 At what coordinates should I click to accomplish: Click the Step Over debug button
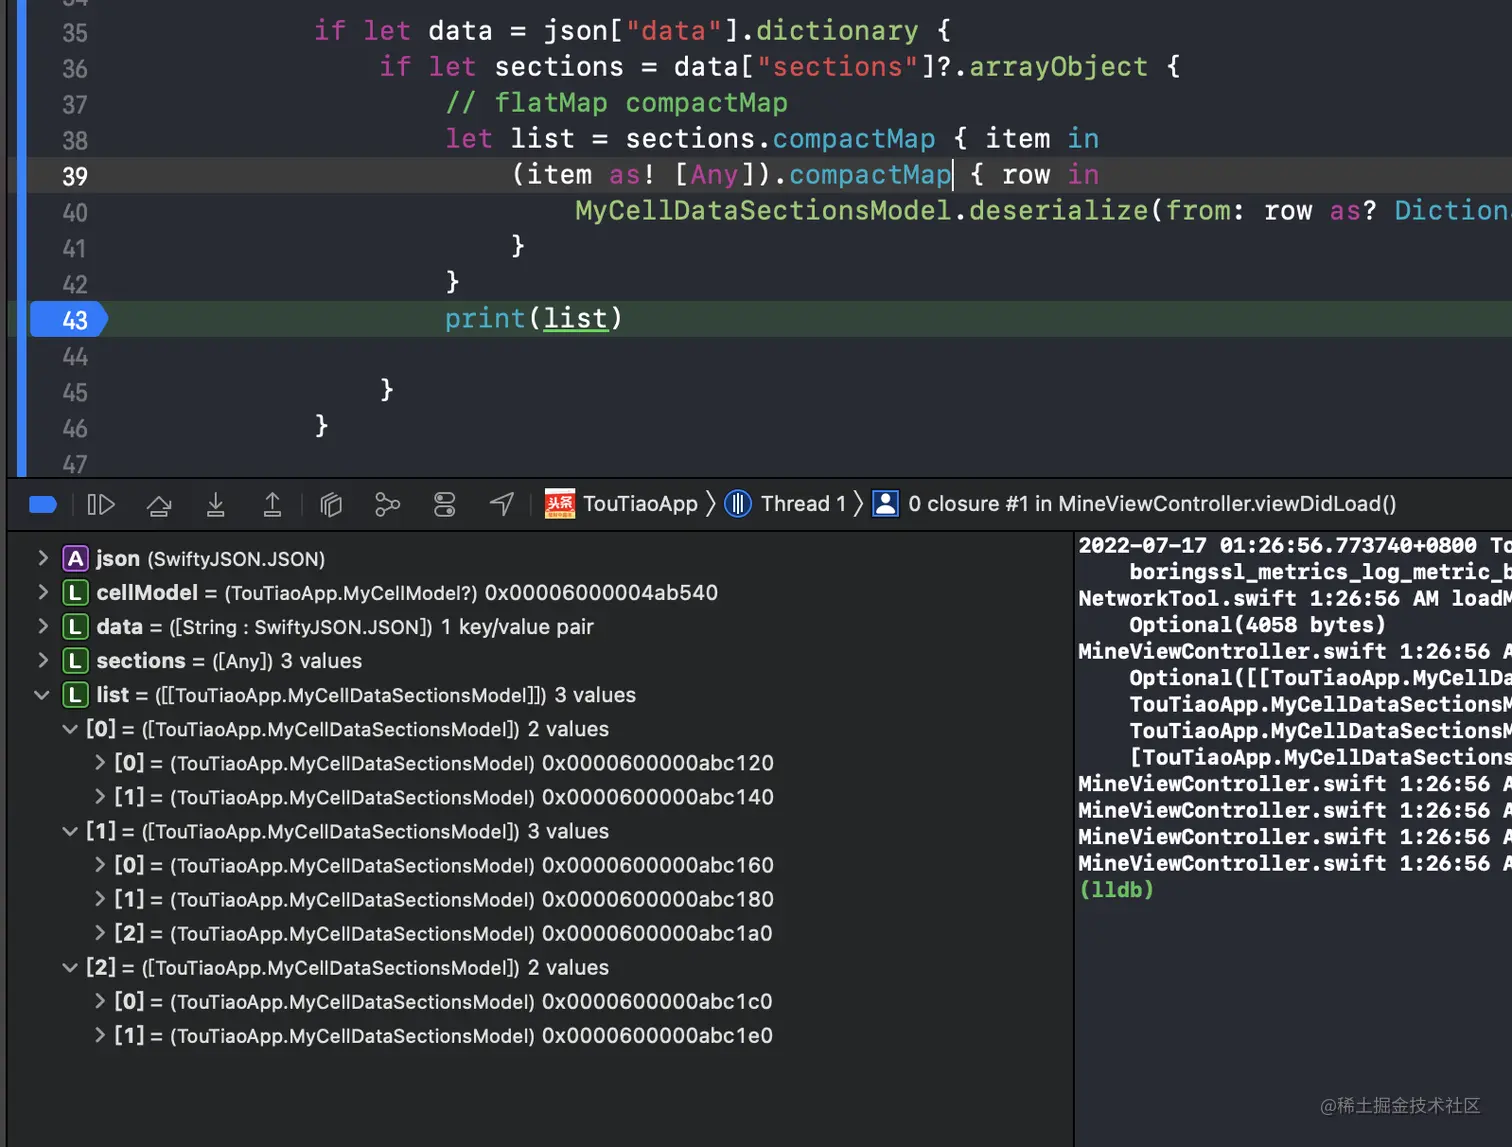click(159, 504)
